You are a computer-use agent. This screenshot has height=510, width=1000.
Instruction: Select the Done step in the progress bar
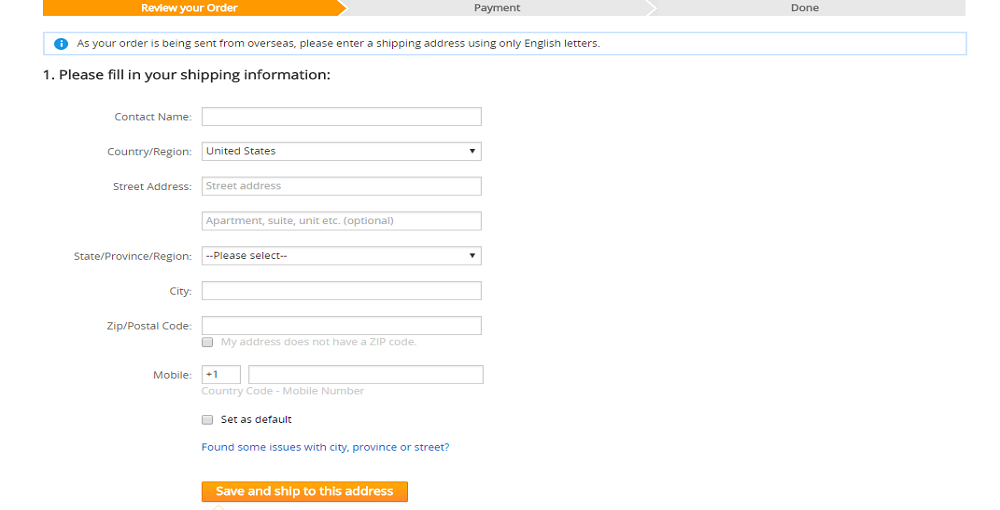pos(804,8)
